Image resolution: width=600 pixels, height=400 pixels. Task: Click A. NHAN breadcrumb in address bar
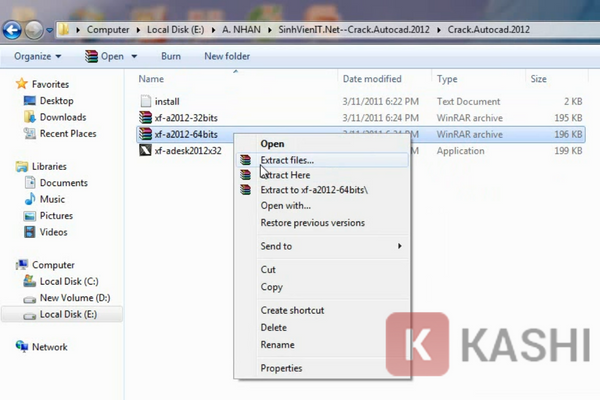[x=241, y=29]
